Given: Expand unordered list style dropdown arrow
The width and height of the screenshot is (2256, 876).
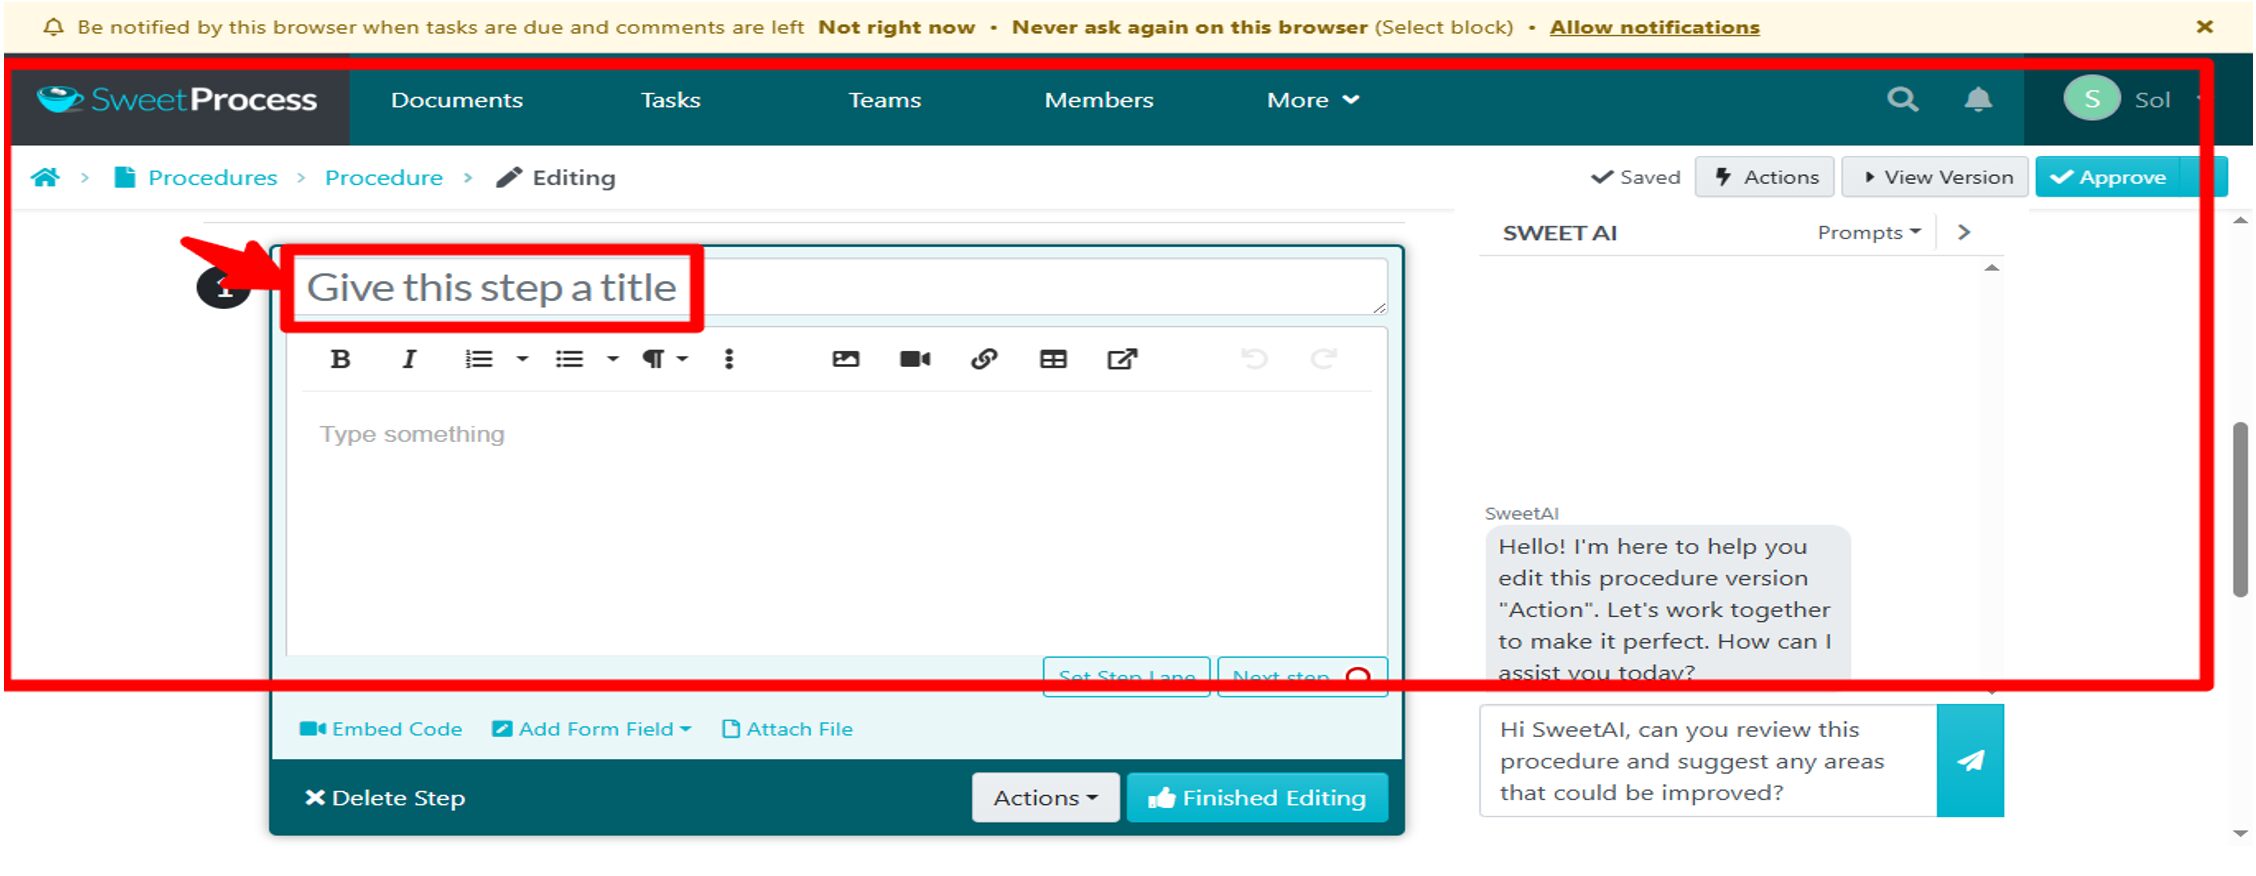Looking at the screenshot, I should 612,359.
